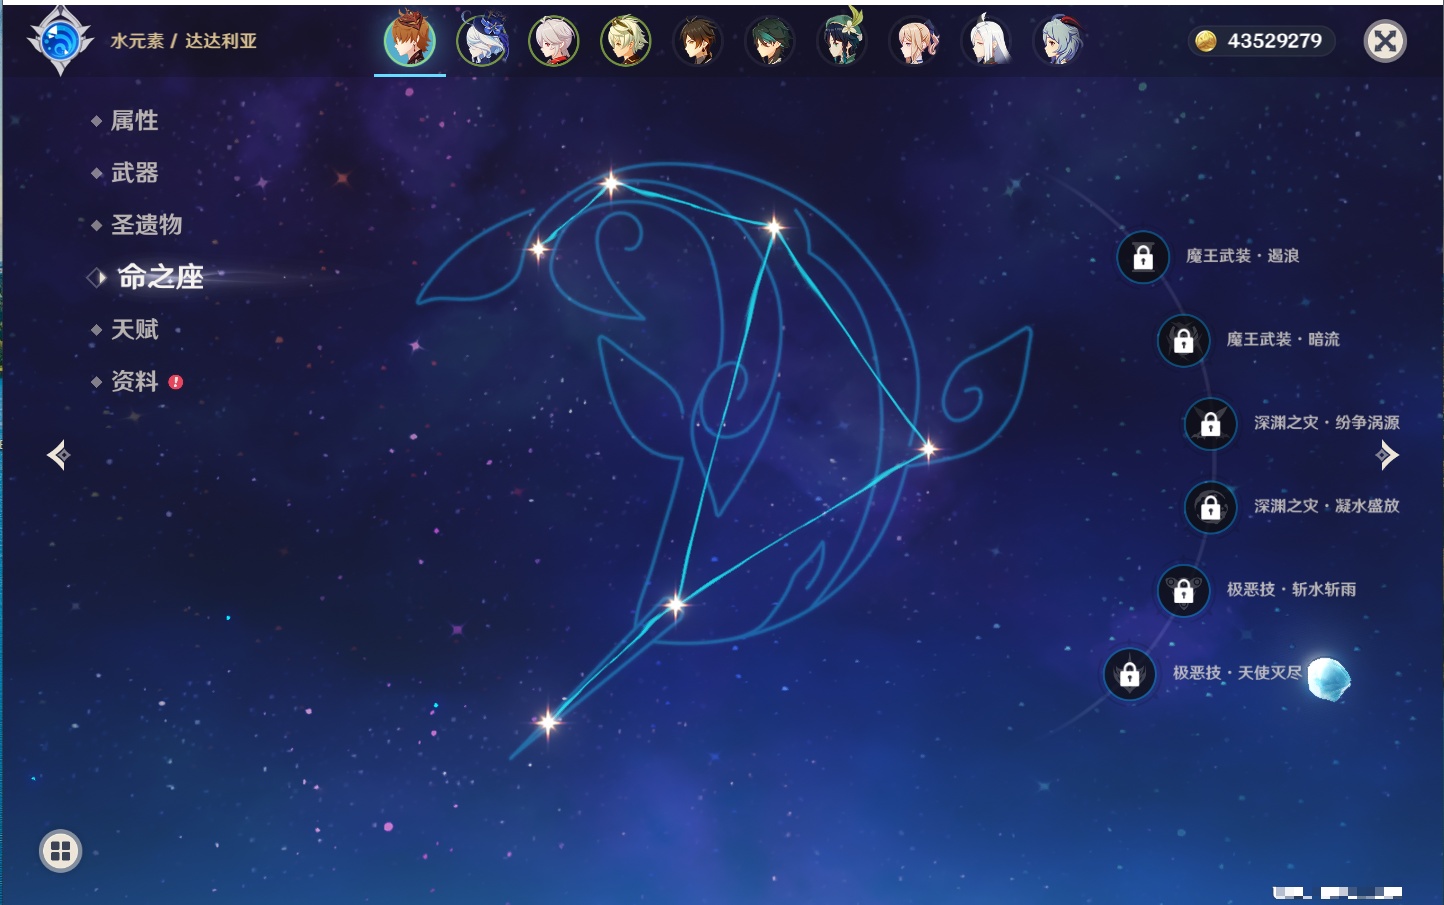
Task: Select the character portrait with blue hat
Action: click(482, 41)
